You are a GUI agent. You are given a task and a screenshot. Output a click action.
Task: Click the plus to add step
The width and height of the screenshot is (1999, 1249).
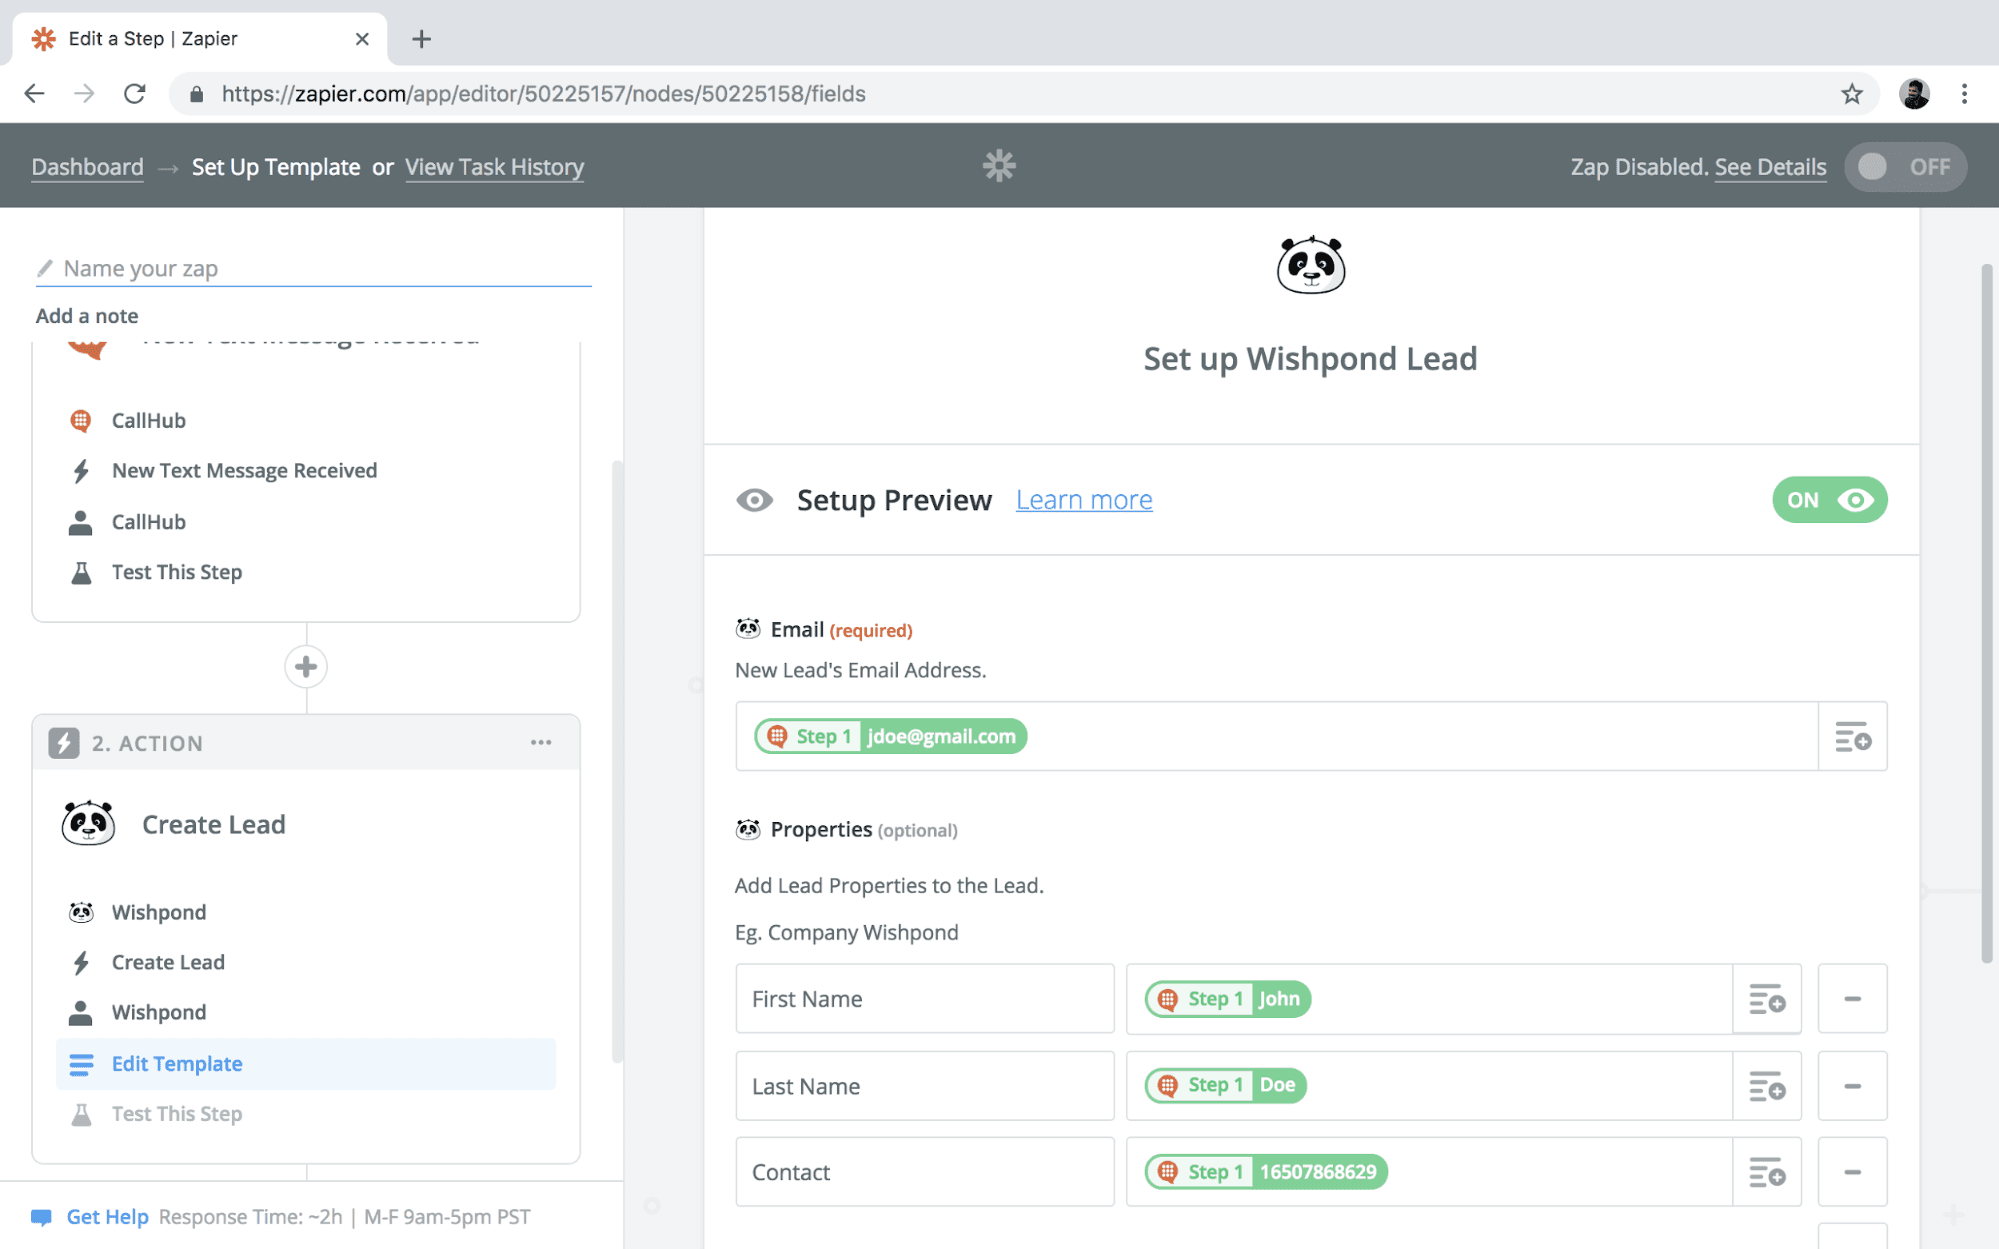(x=306, y=667)
